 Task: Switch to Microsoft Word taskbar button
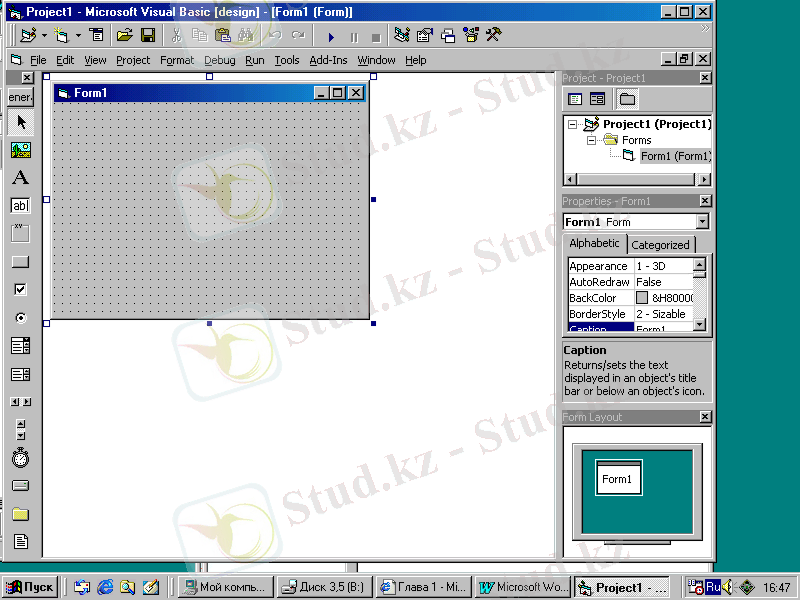pyautogui.click(x=523, y=587)
